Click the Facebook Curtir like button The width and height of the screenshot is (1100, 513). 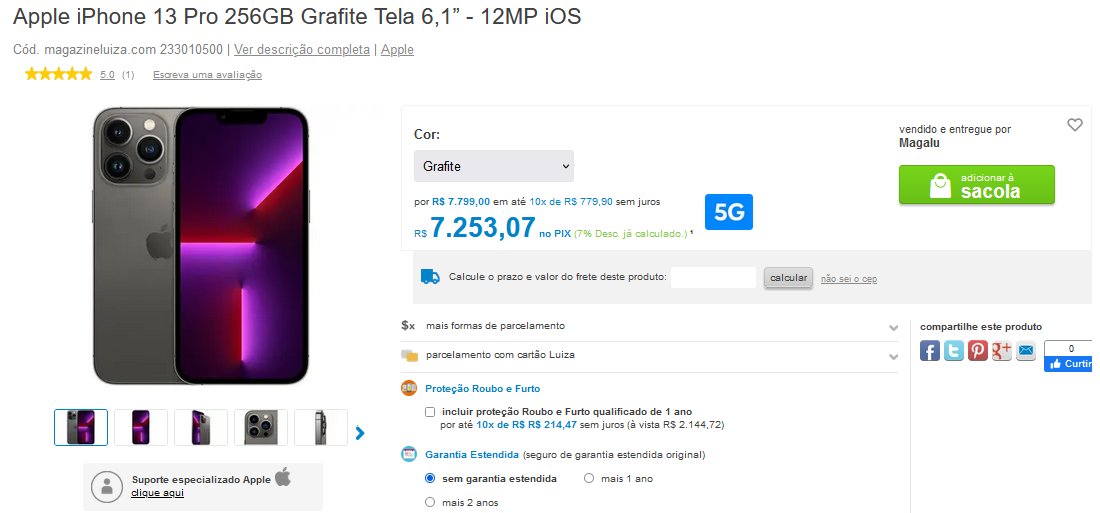(1068, 364)
